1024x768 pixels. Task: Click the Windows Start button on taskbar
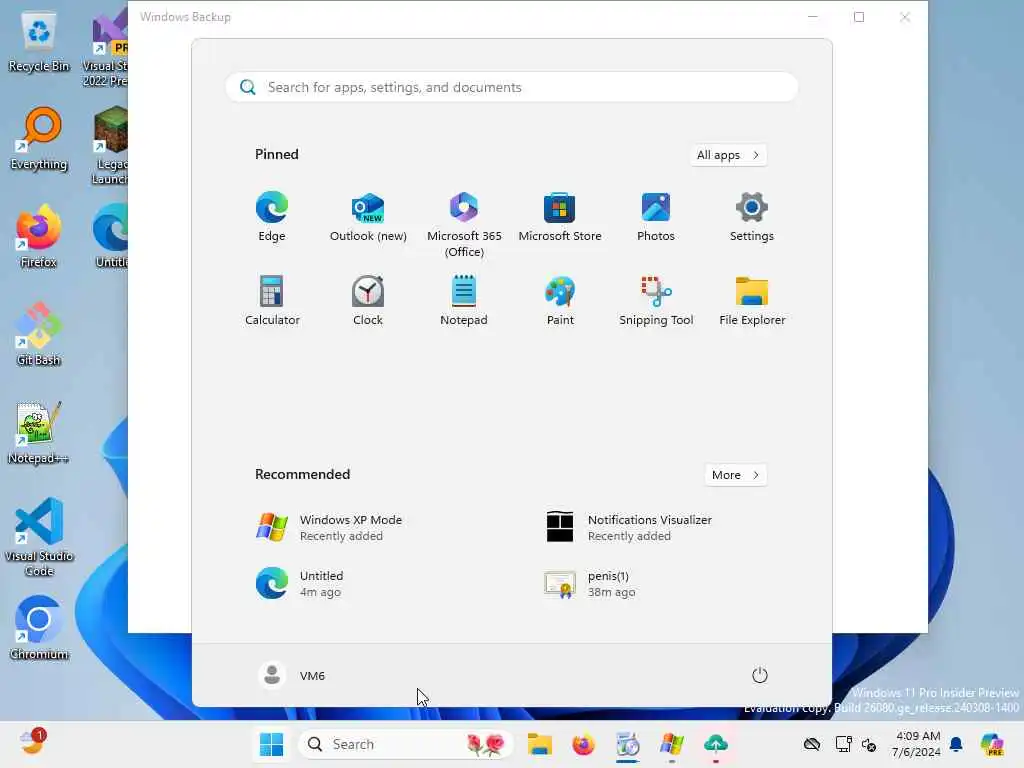click(x=271, y=744)
